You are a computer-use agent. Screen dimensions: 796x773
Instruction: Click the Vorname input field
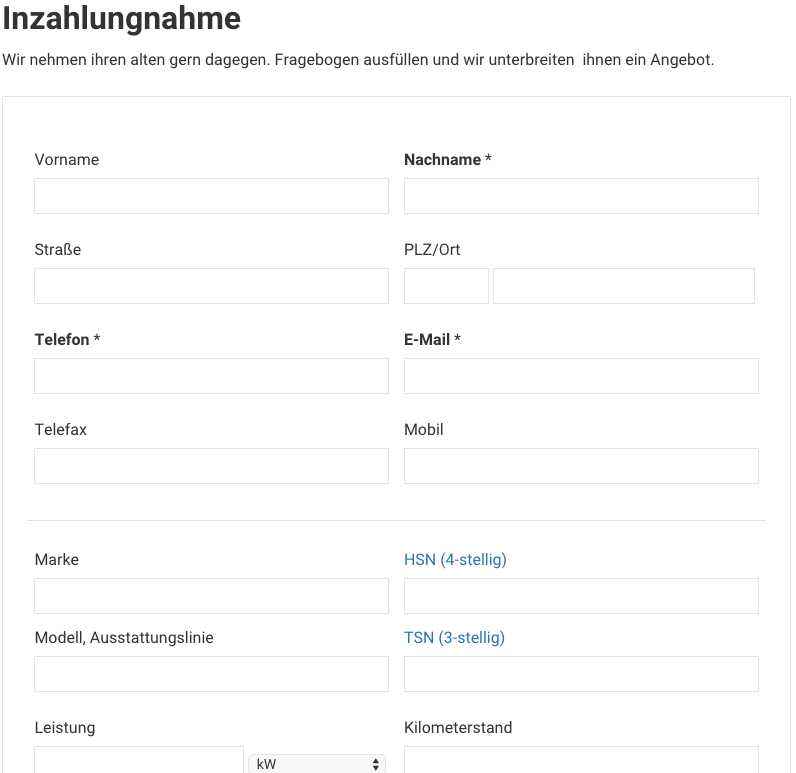click(x=211, y=196)
